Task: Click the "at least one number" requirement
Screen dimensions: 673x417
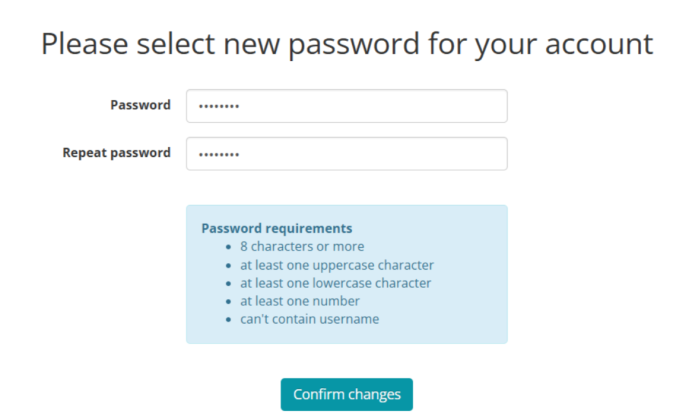Action: tap(299, 301)
